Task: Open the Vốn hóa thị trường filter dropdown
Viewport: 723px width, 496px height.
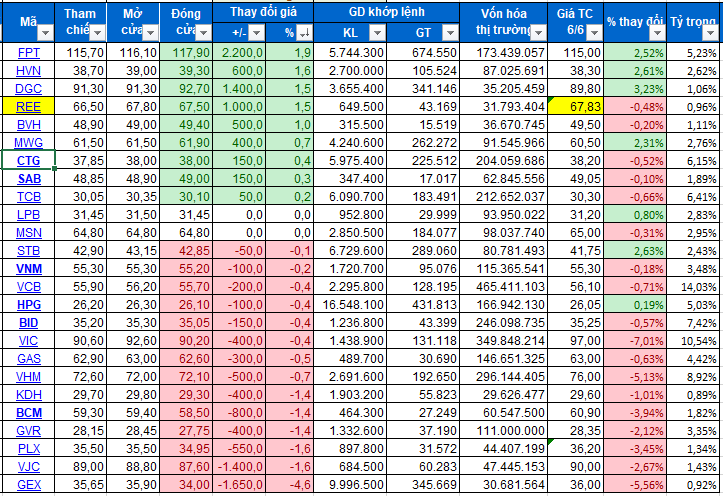Action: click(x=538, y=33)
